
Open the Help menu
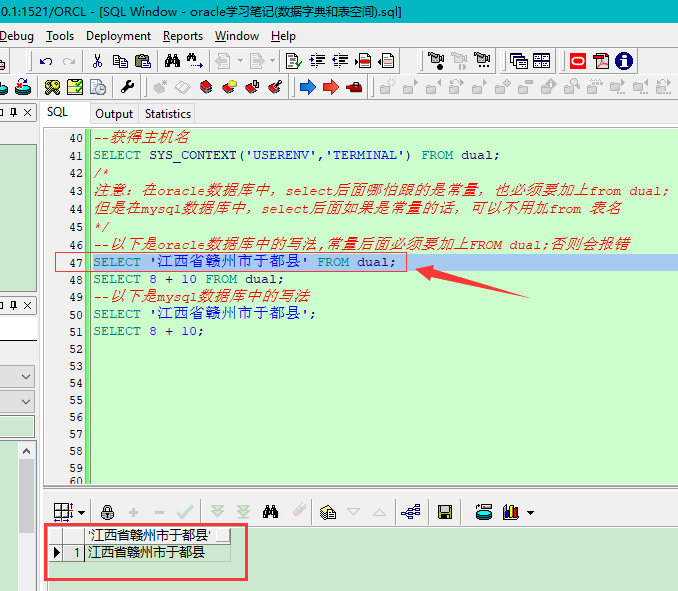(x=283, y=36)
